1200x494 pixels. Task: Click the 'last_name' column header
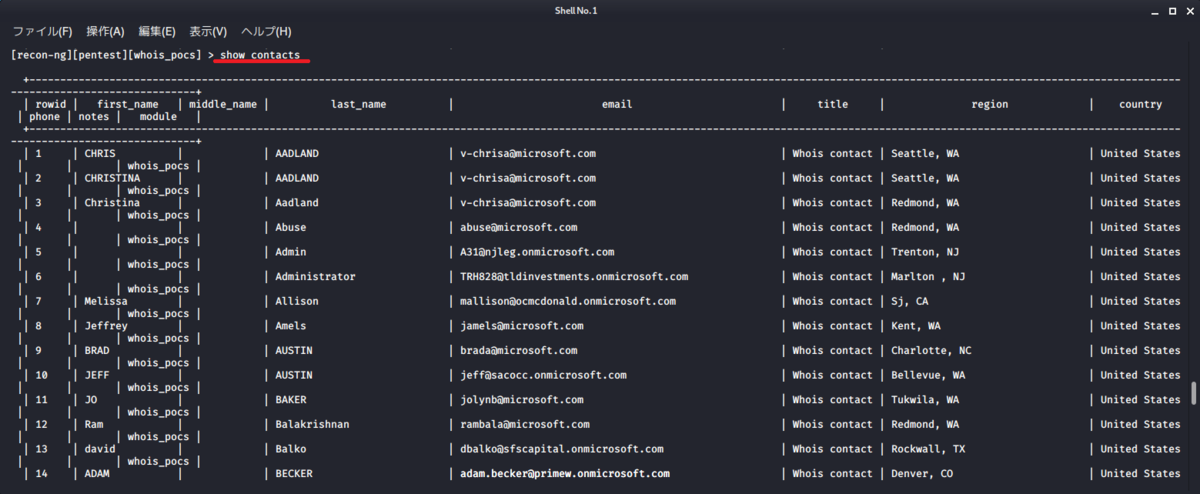pyautogui.click(x=358, y=104)
